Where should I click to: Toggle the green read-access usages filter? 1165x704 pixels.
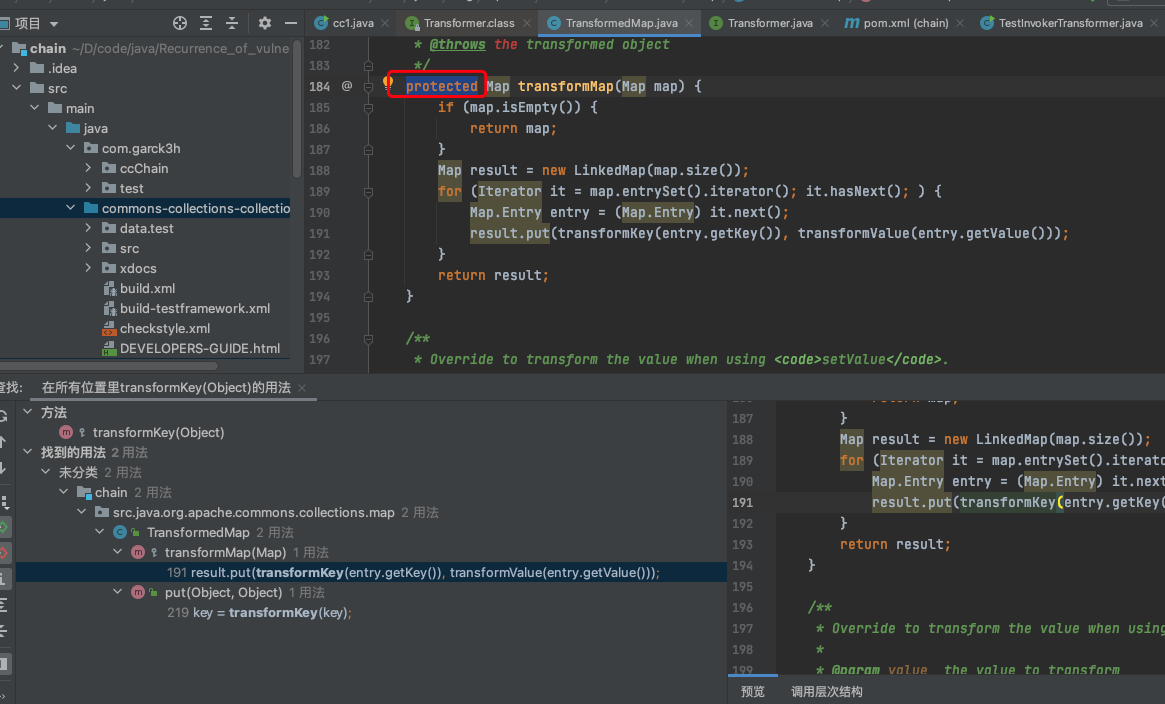[x=4, y=527]
